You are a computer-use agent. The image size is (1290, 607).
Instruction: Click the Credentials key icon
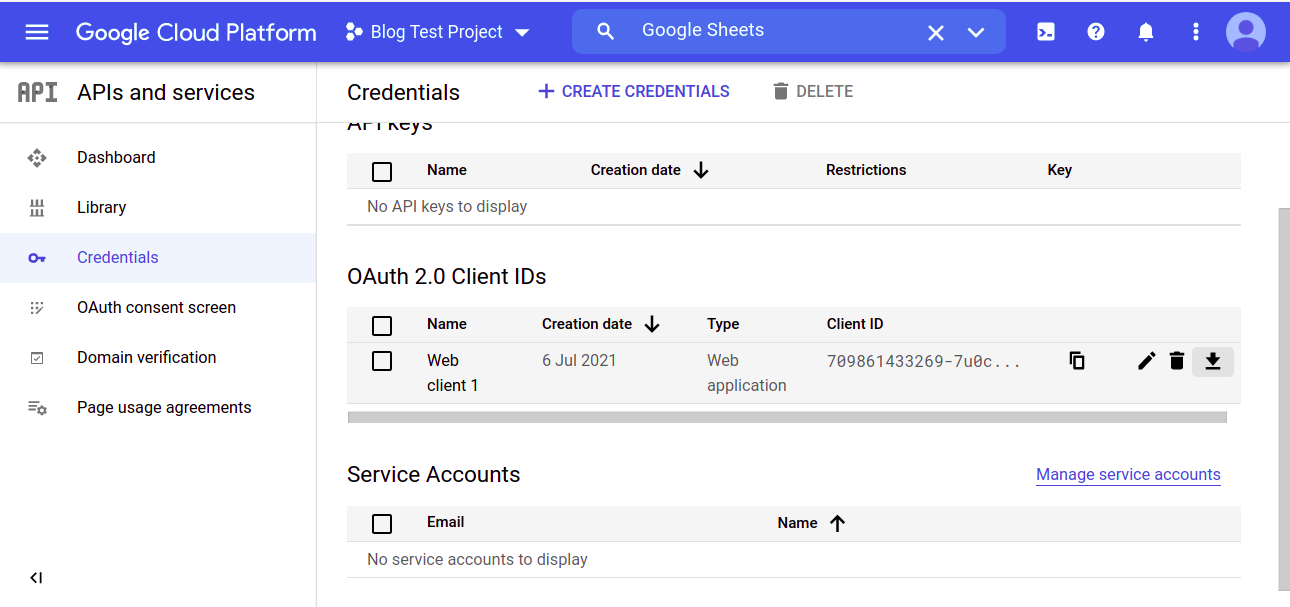point(37,257)
